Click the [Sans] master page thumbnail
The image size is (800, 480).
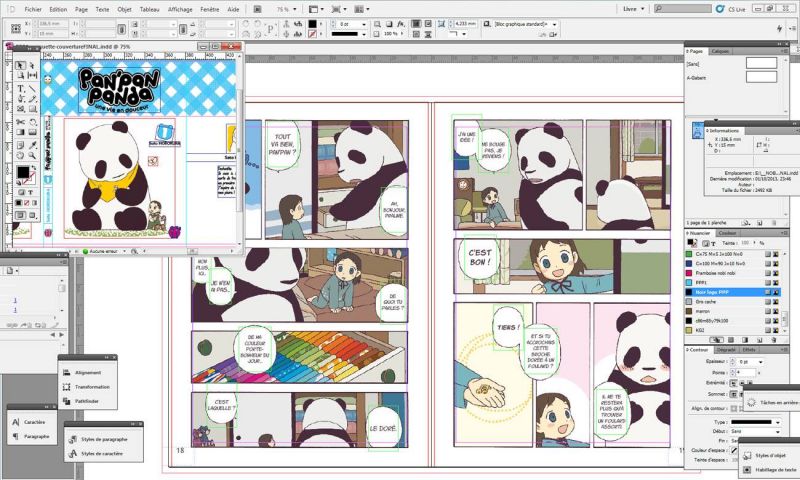[761, 63]
